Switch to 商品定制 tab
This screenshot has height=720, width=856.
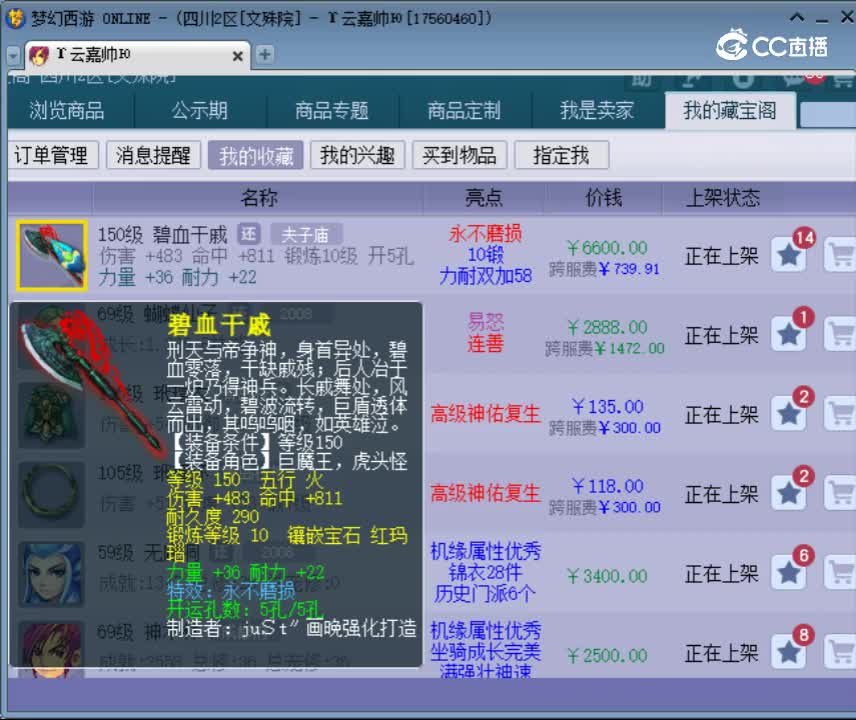464,111
